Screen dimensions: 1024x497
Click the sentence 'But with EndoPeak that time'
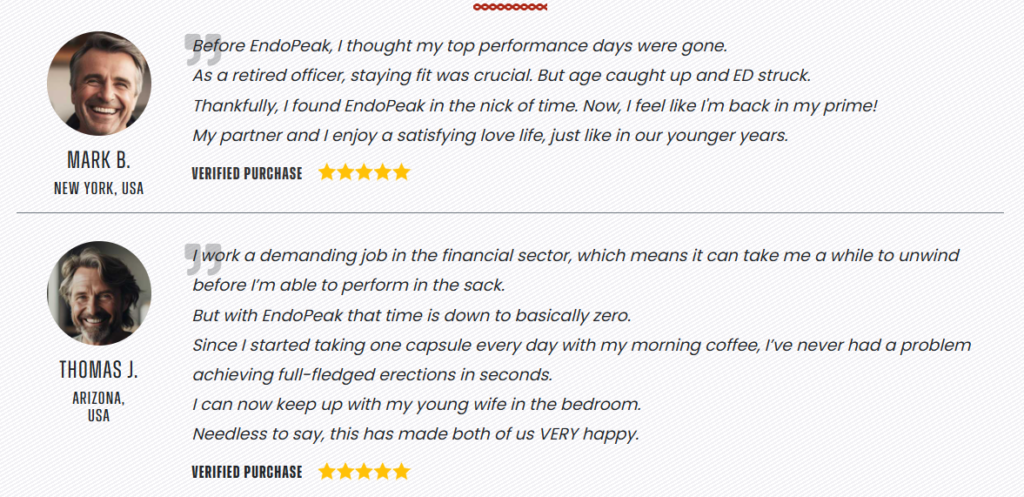[x=412, y=316]
